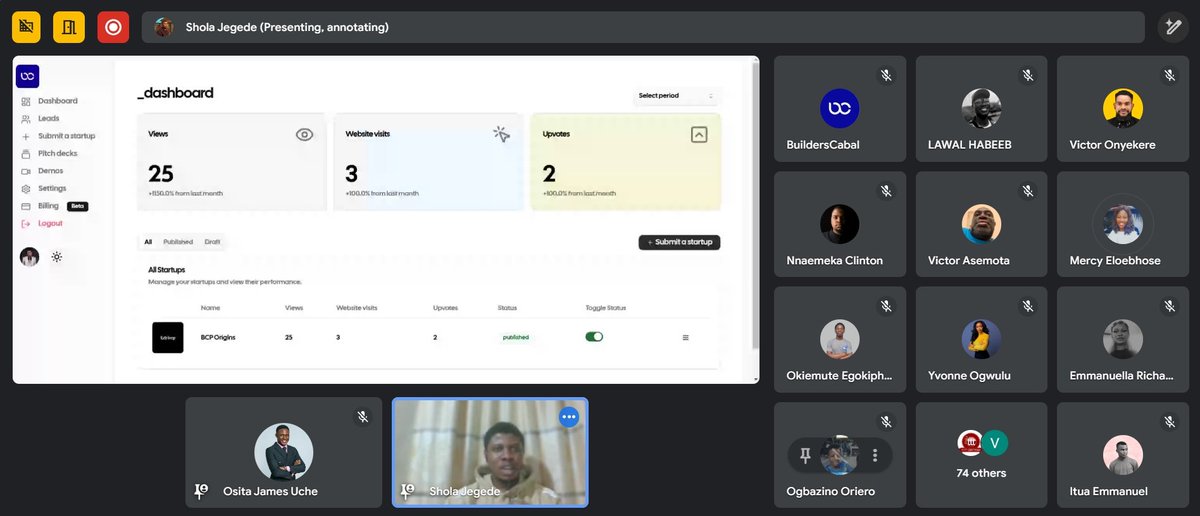Select the All tab
The width and height of the screenshot is (1200, 516).
point(148,242)
